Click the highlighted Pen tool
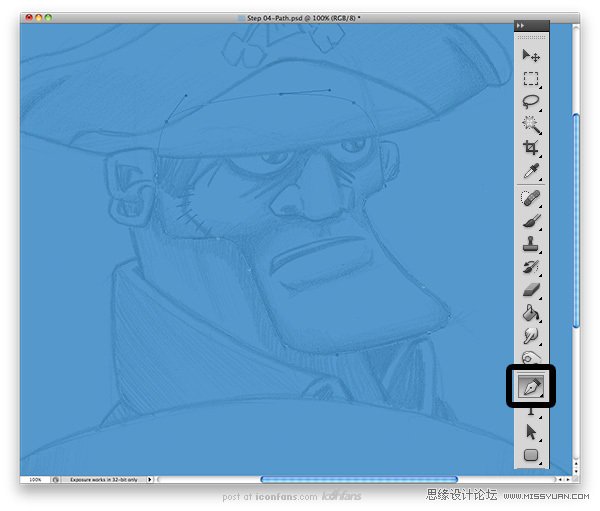The width and height of the screenshot is (600, 511). tap(531, 385)
